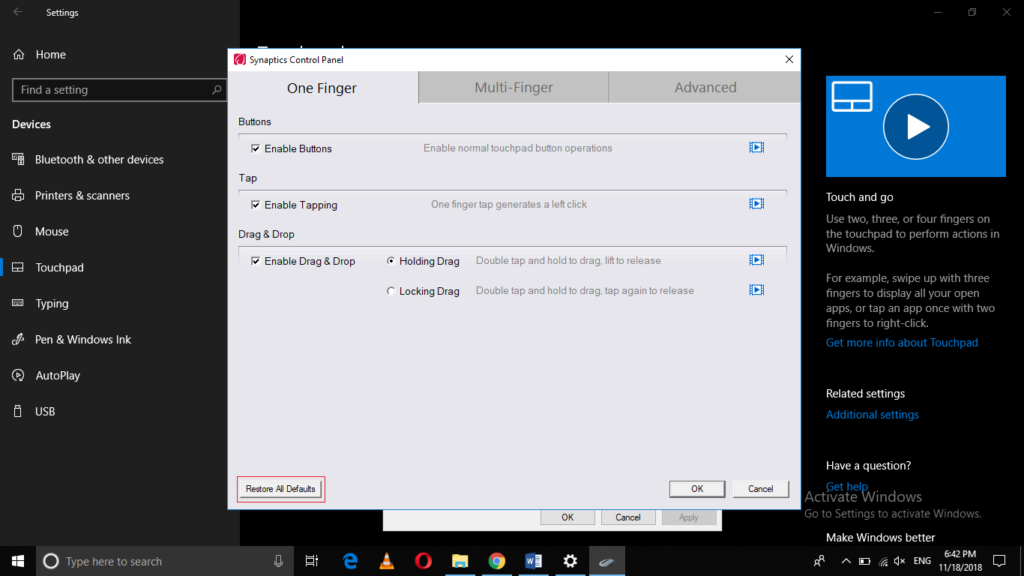1024x576 pixels.
Task: Play the Touch and go tutorial video
Action: pos(916,127)
